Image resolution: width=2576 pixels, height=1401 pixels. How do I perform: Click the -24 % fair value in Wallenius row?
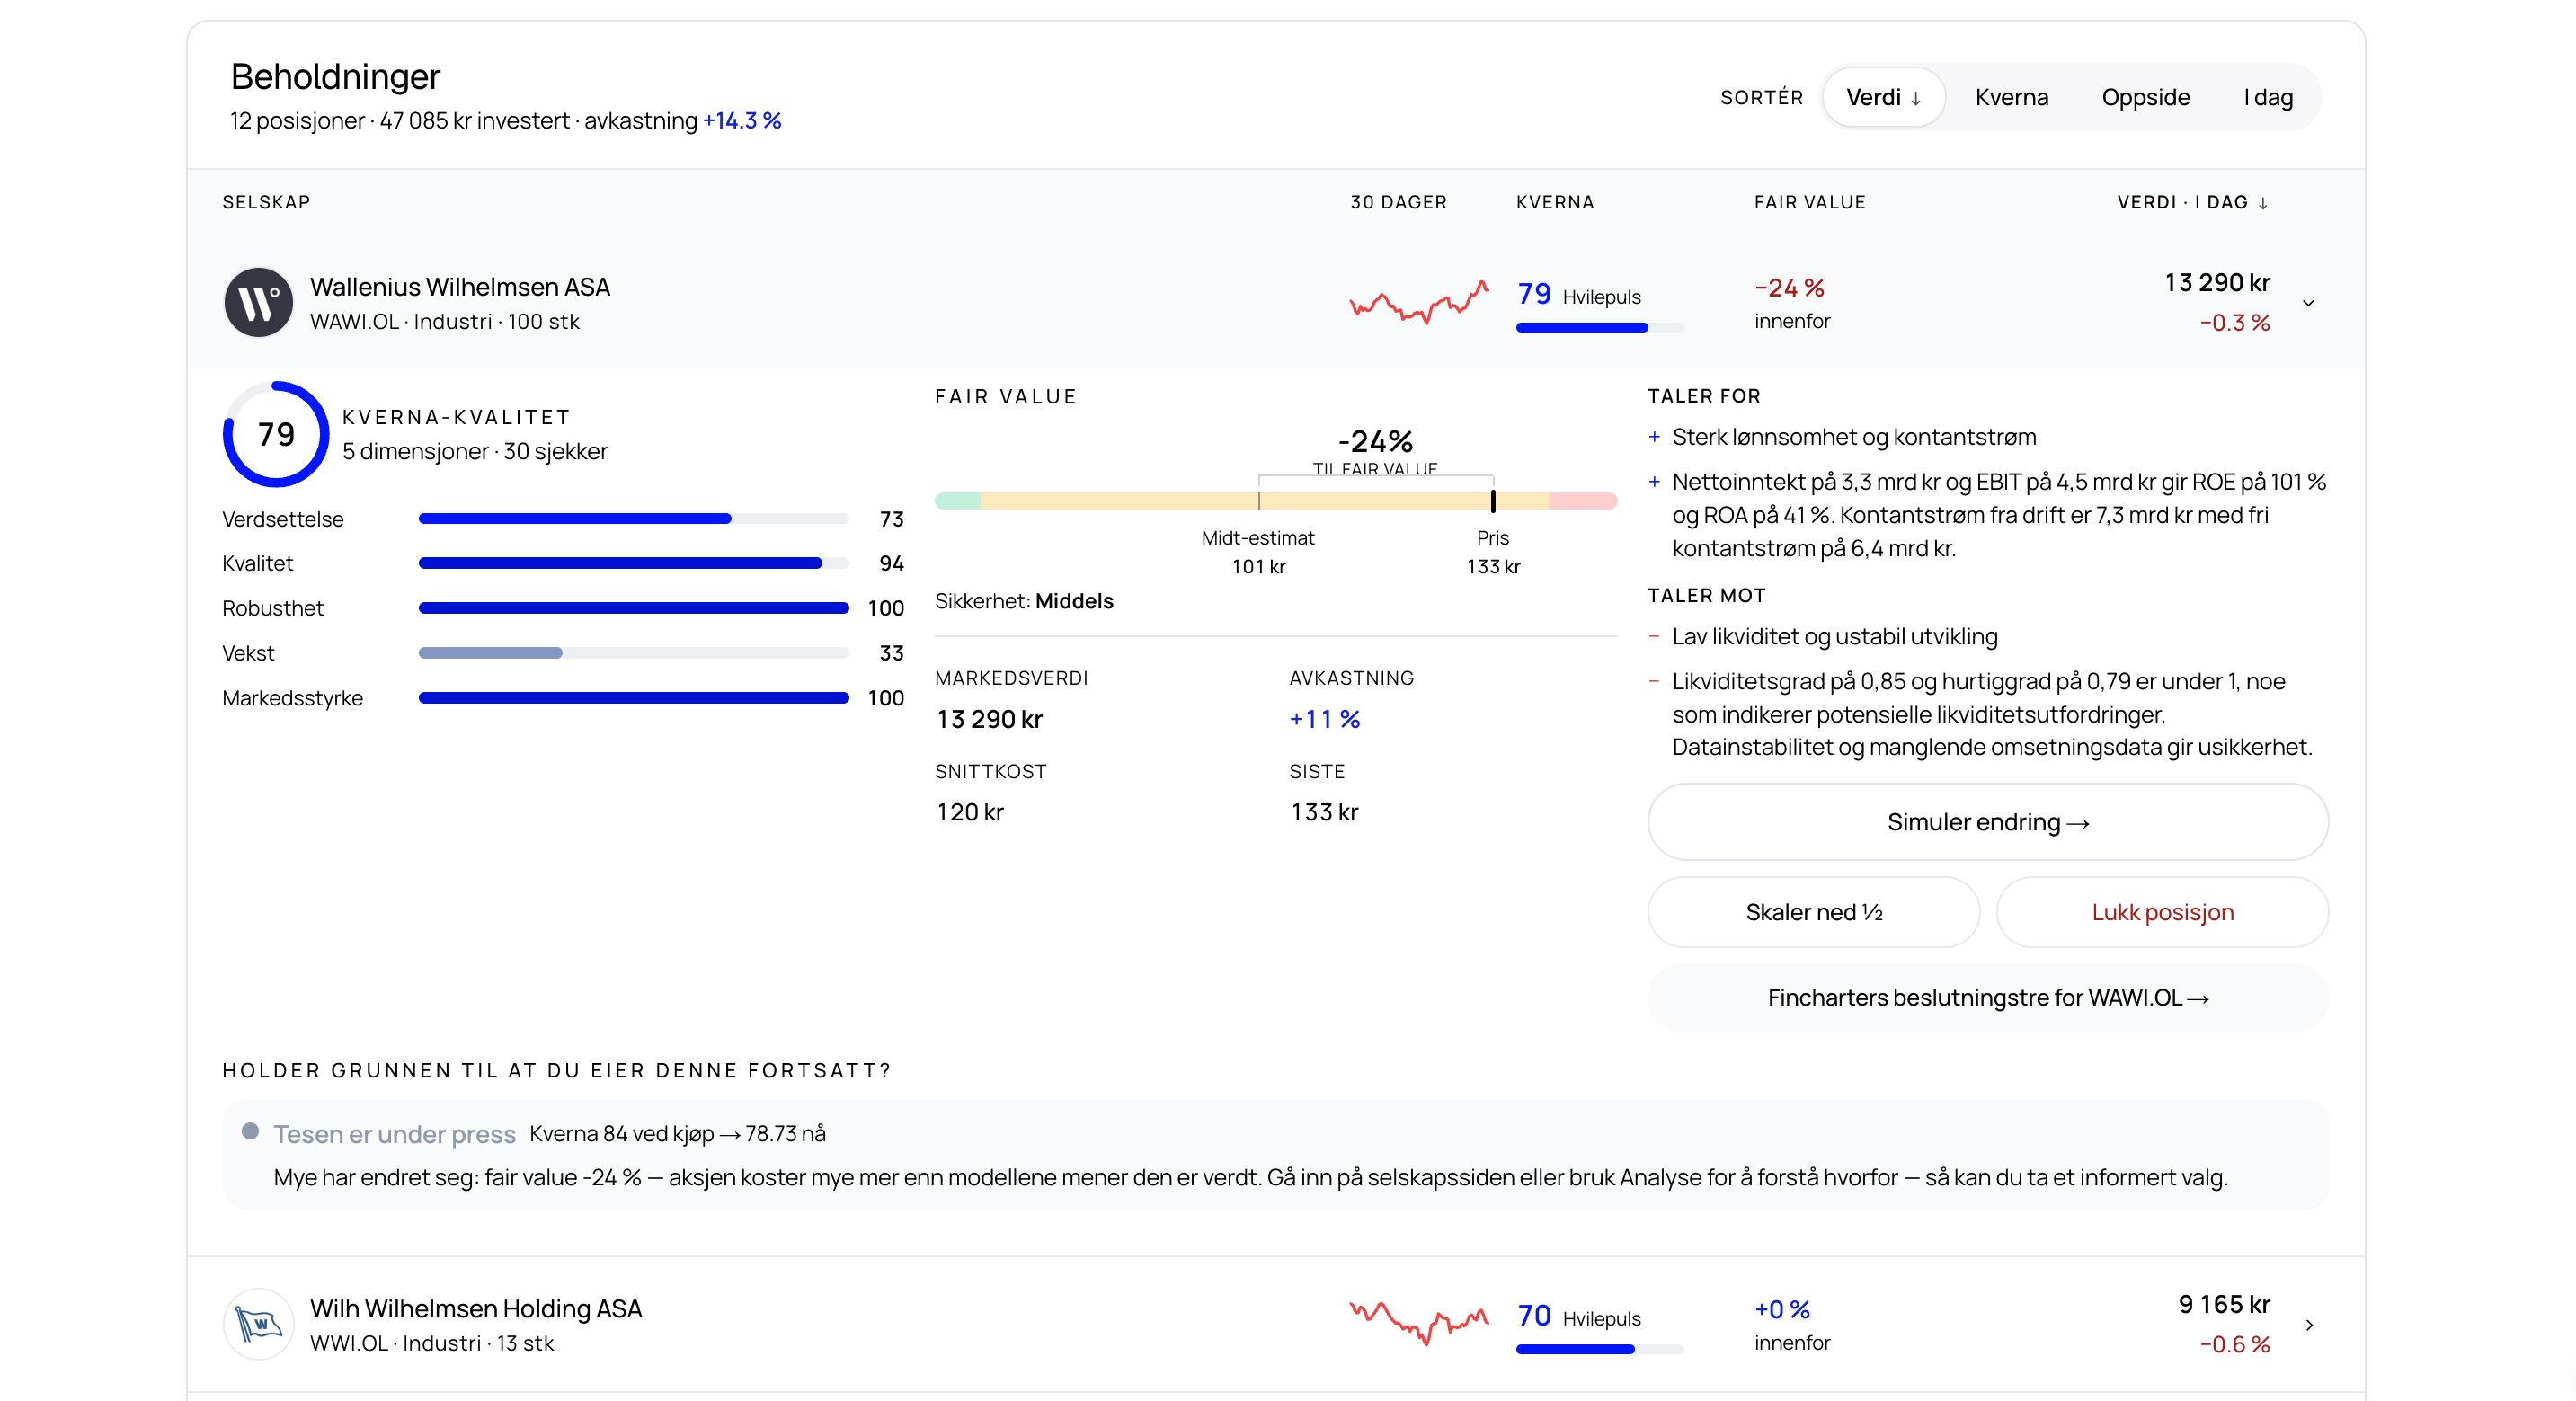coord(1789,288)
